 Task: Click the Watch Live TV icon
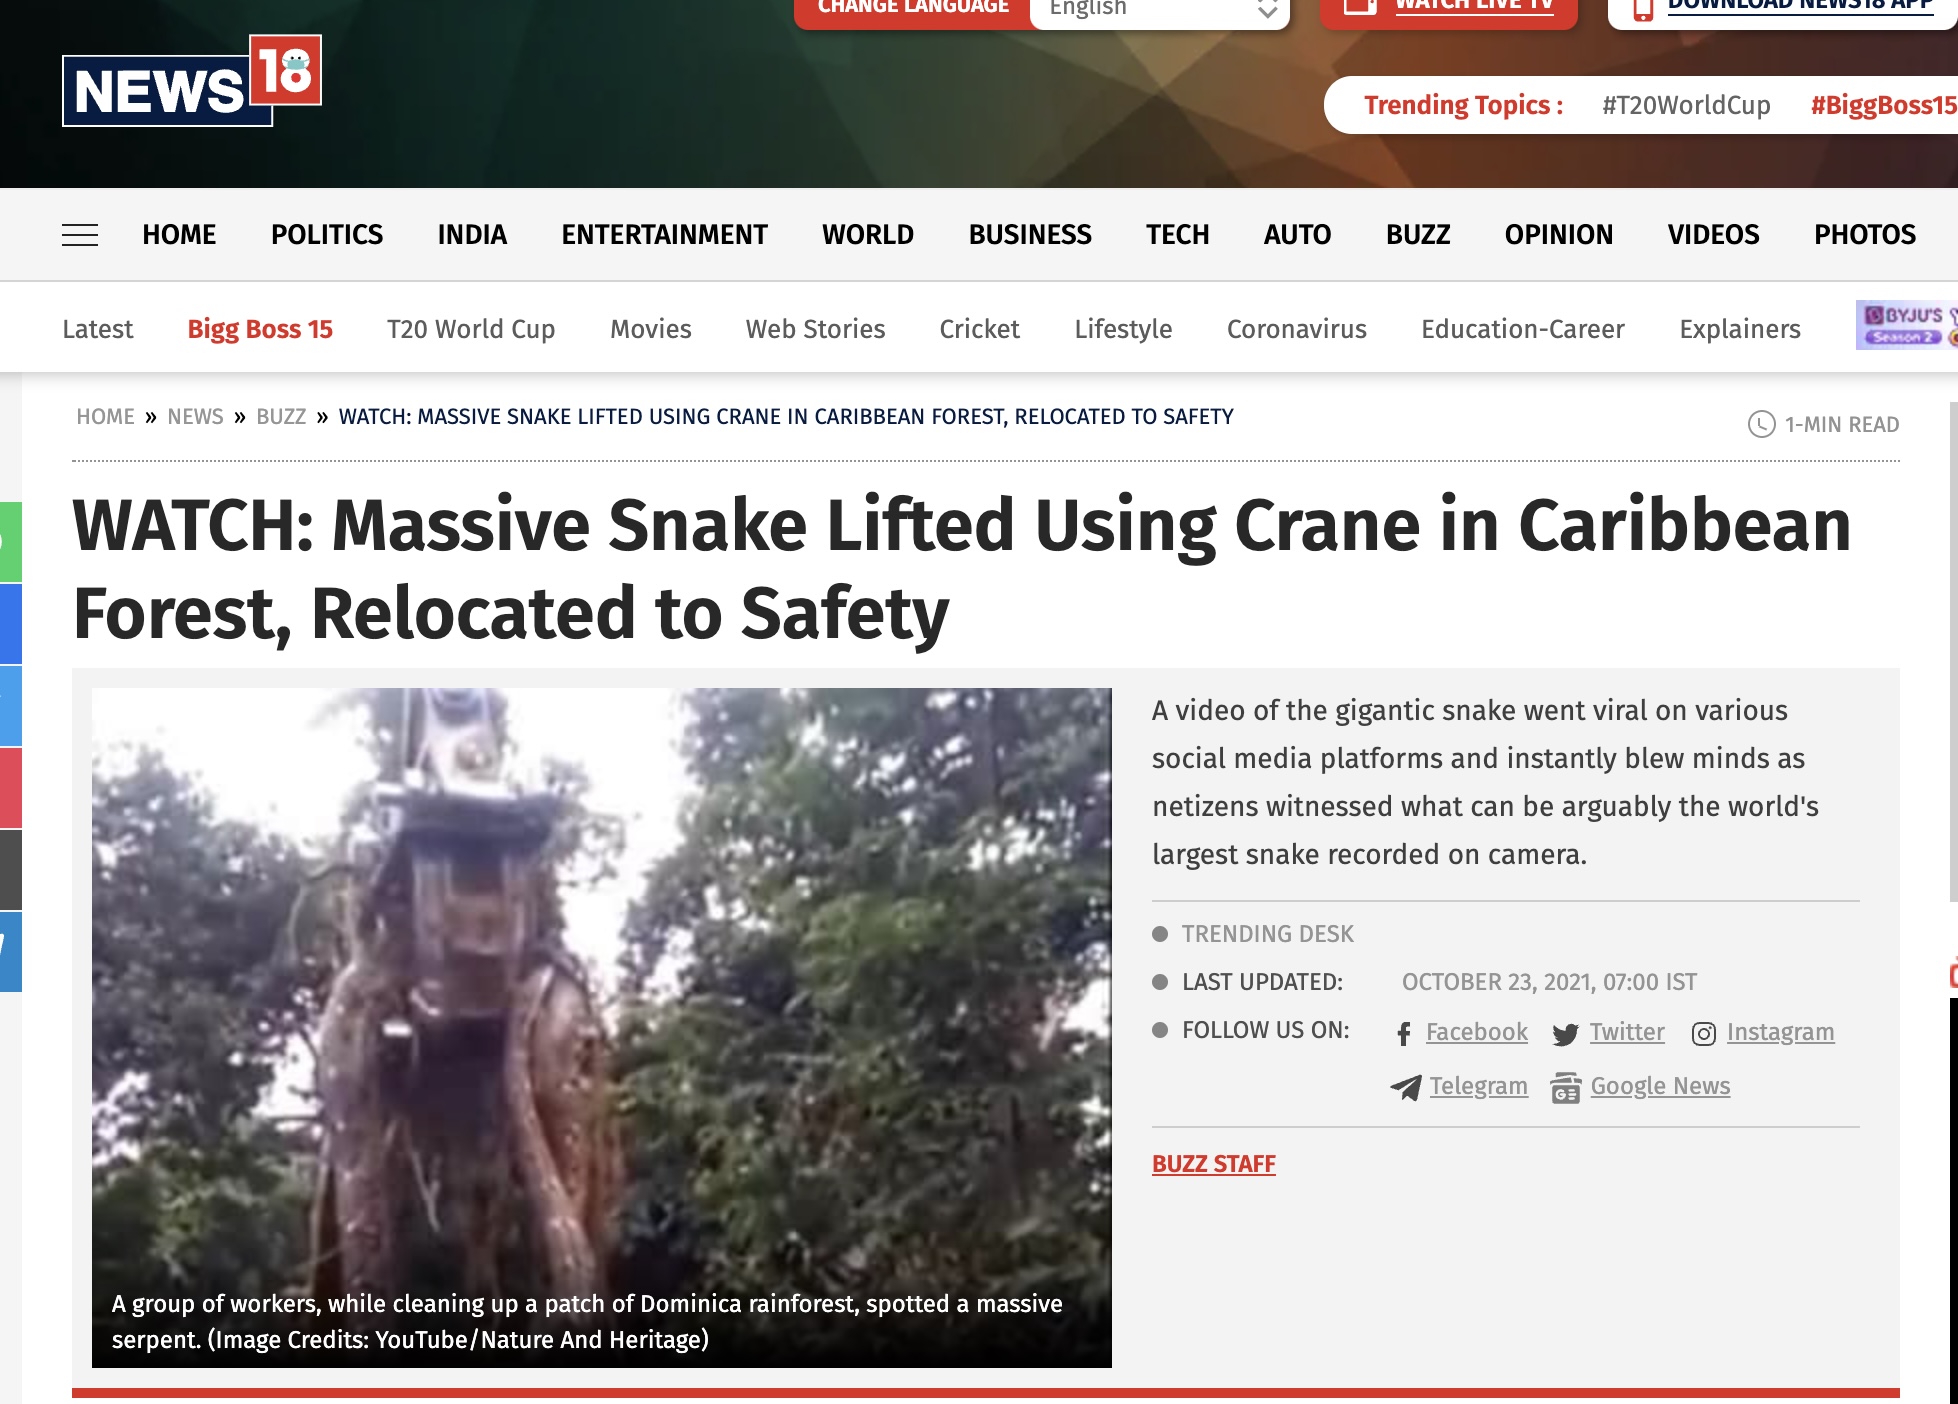point(1360,6)
